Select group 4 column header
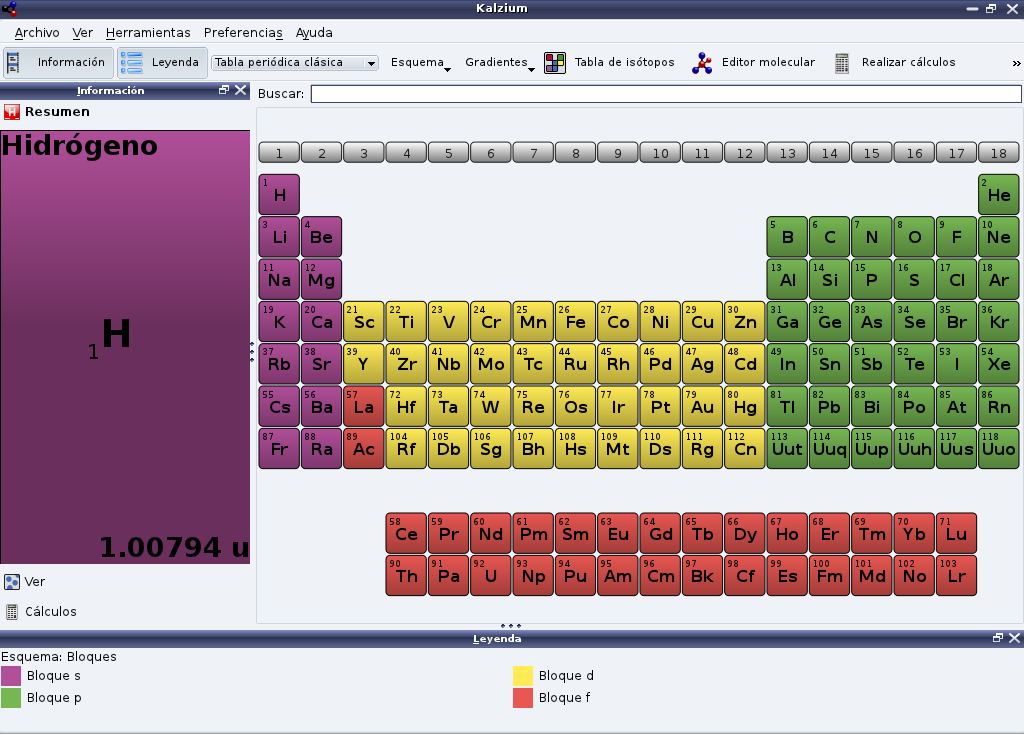1029x734 pixels. (x=407, y=153)
